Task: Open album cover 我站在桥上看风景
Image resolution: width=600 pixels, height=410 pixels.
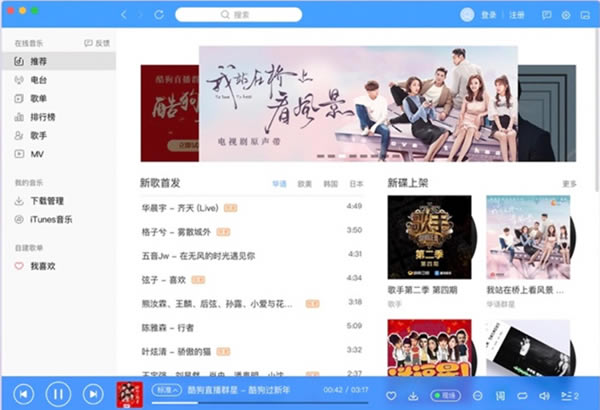Action: tap(528, 237)
